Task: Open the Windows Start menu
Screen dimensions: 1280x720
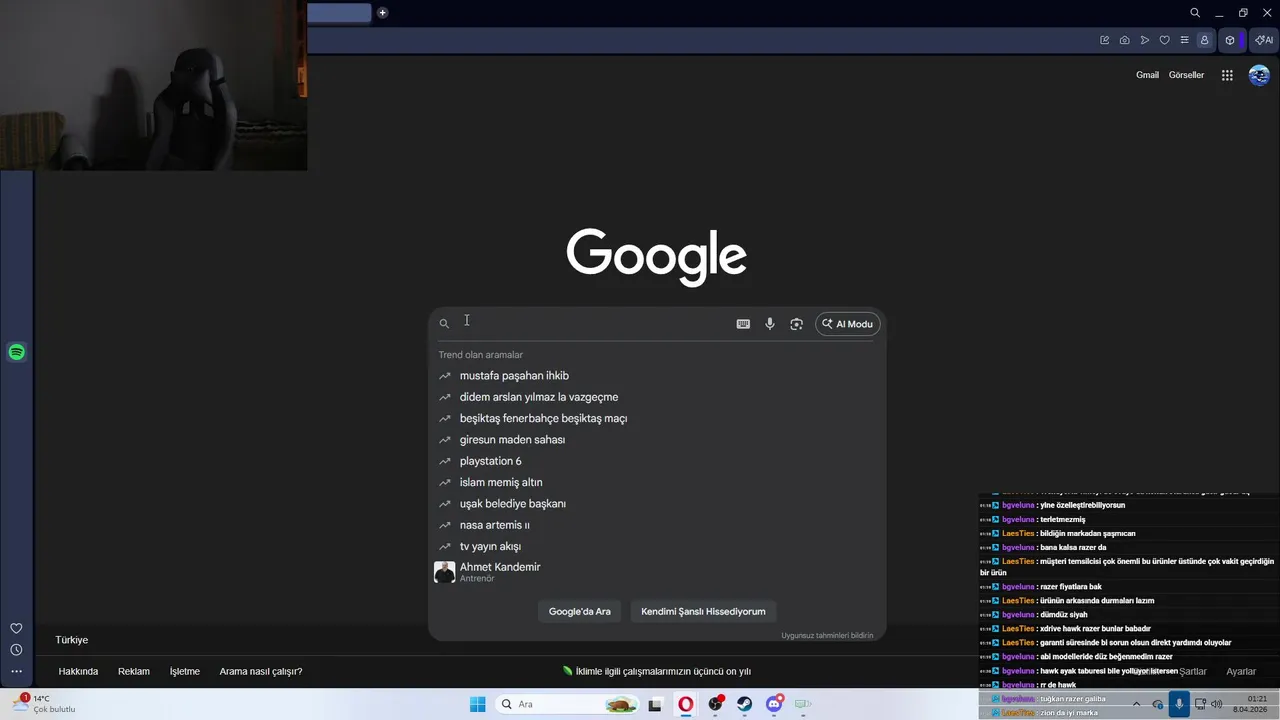Action: 478,704
